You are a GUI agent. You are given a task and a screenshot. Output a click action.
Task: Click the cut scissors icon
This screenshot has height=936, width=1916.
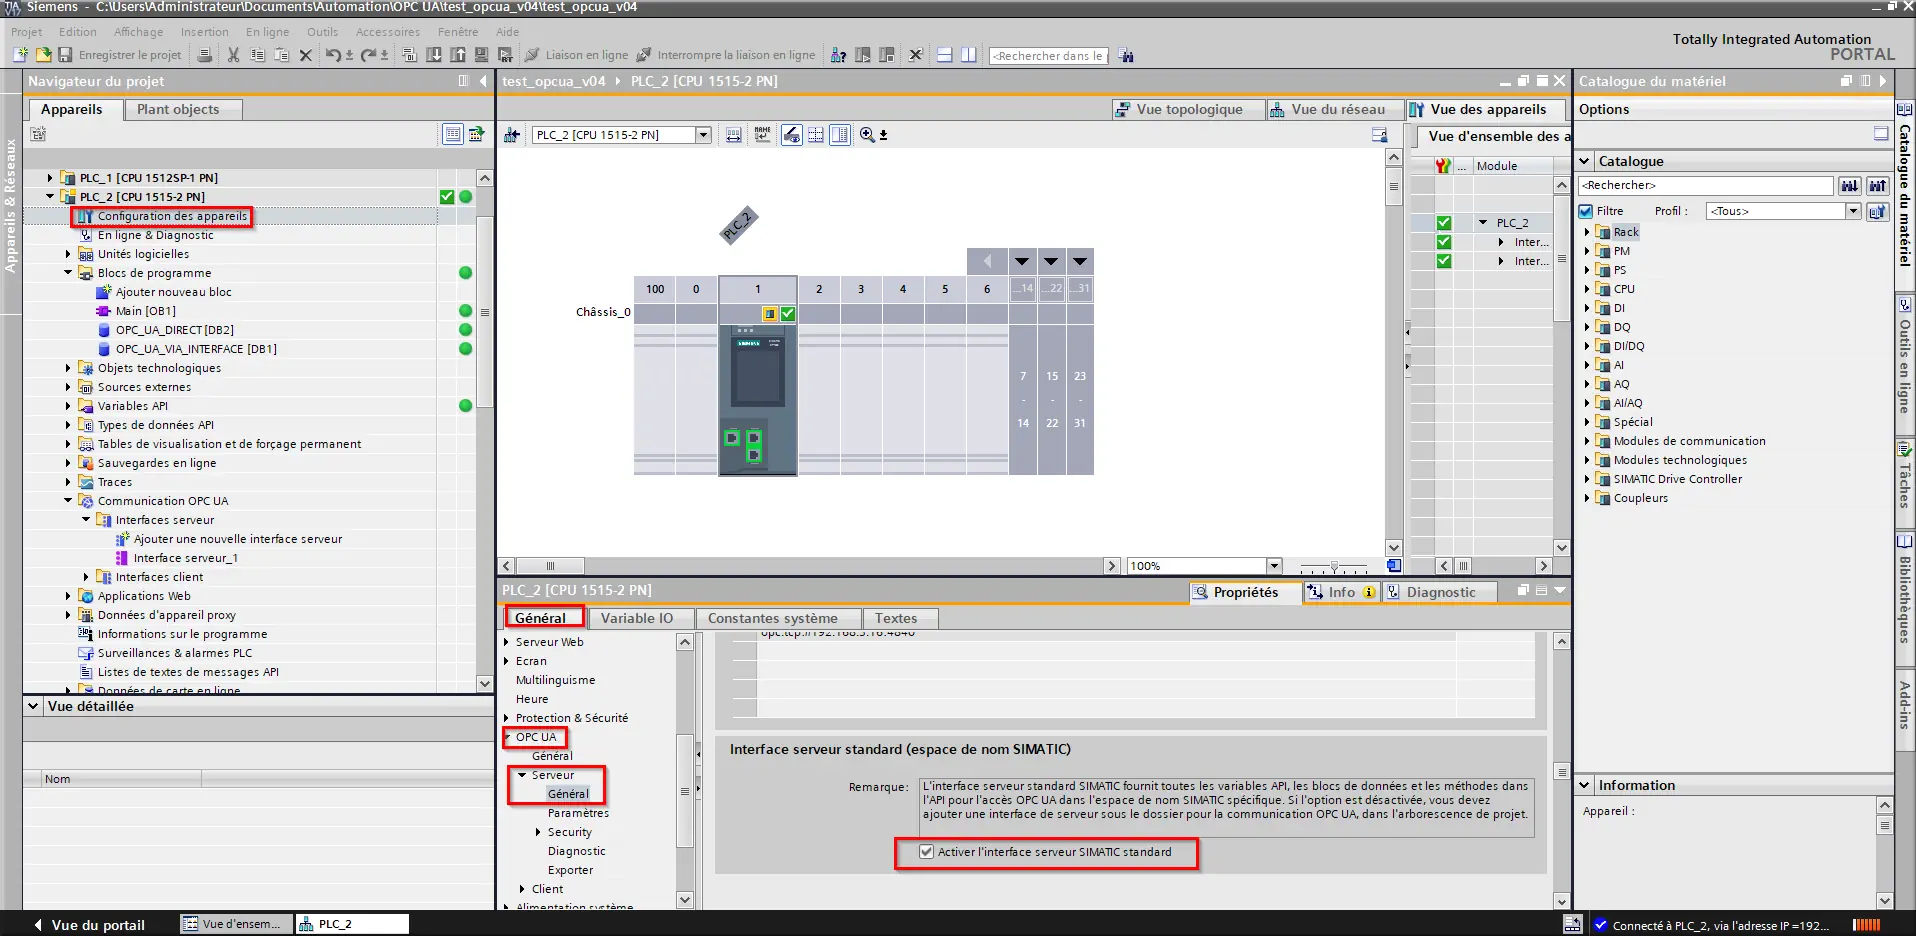click(233, 55)
